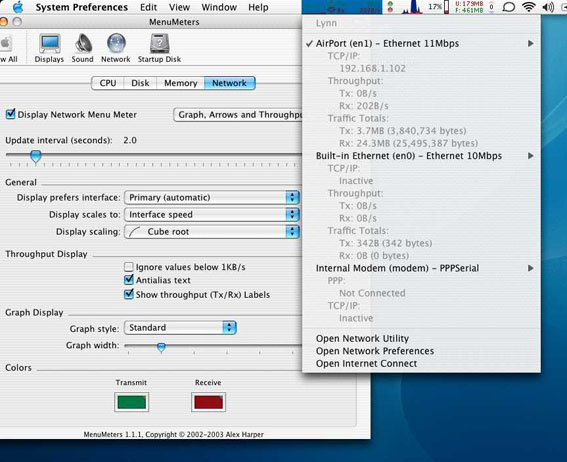Click the Graph width slider thumb
Viewport: 567px width, 462px height.
pos(161,347)
